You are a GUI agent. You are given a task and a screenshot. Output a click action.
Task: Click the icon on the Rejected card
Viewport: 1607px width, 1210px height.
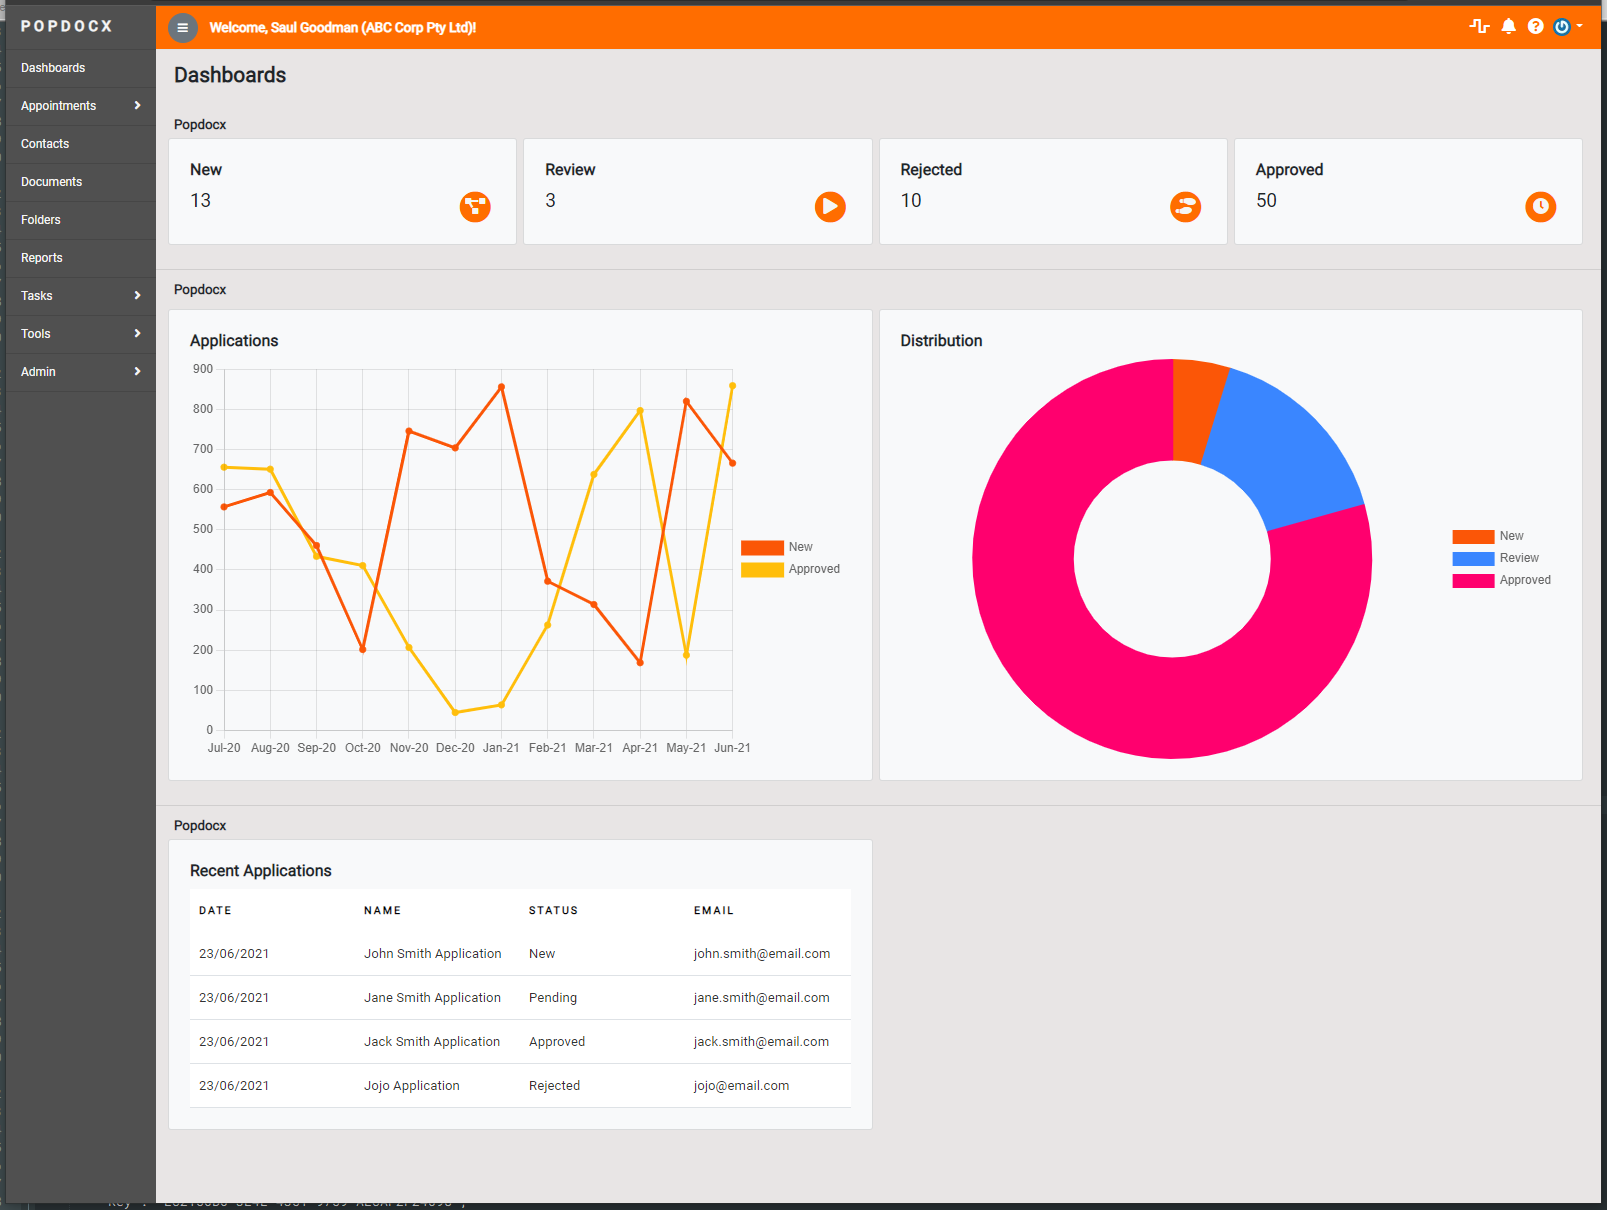pyautogui.click(x=1185, y=207)
